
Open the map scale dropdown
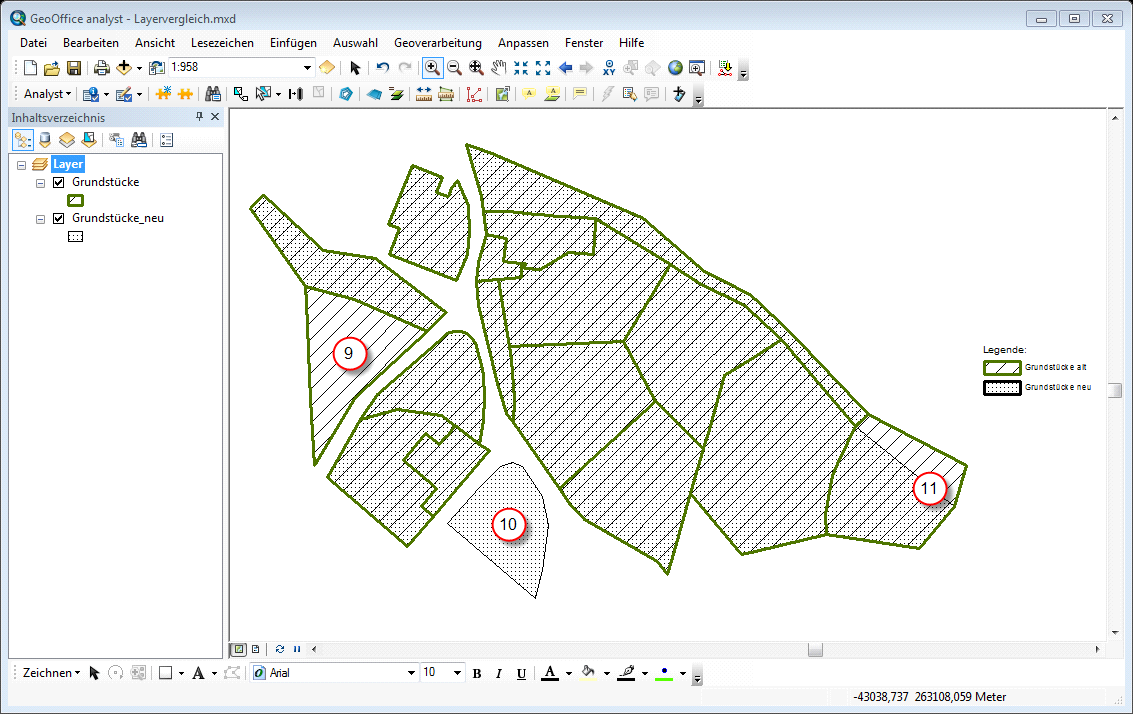pos(307,68)
